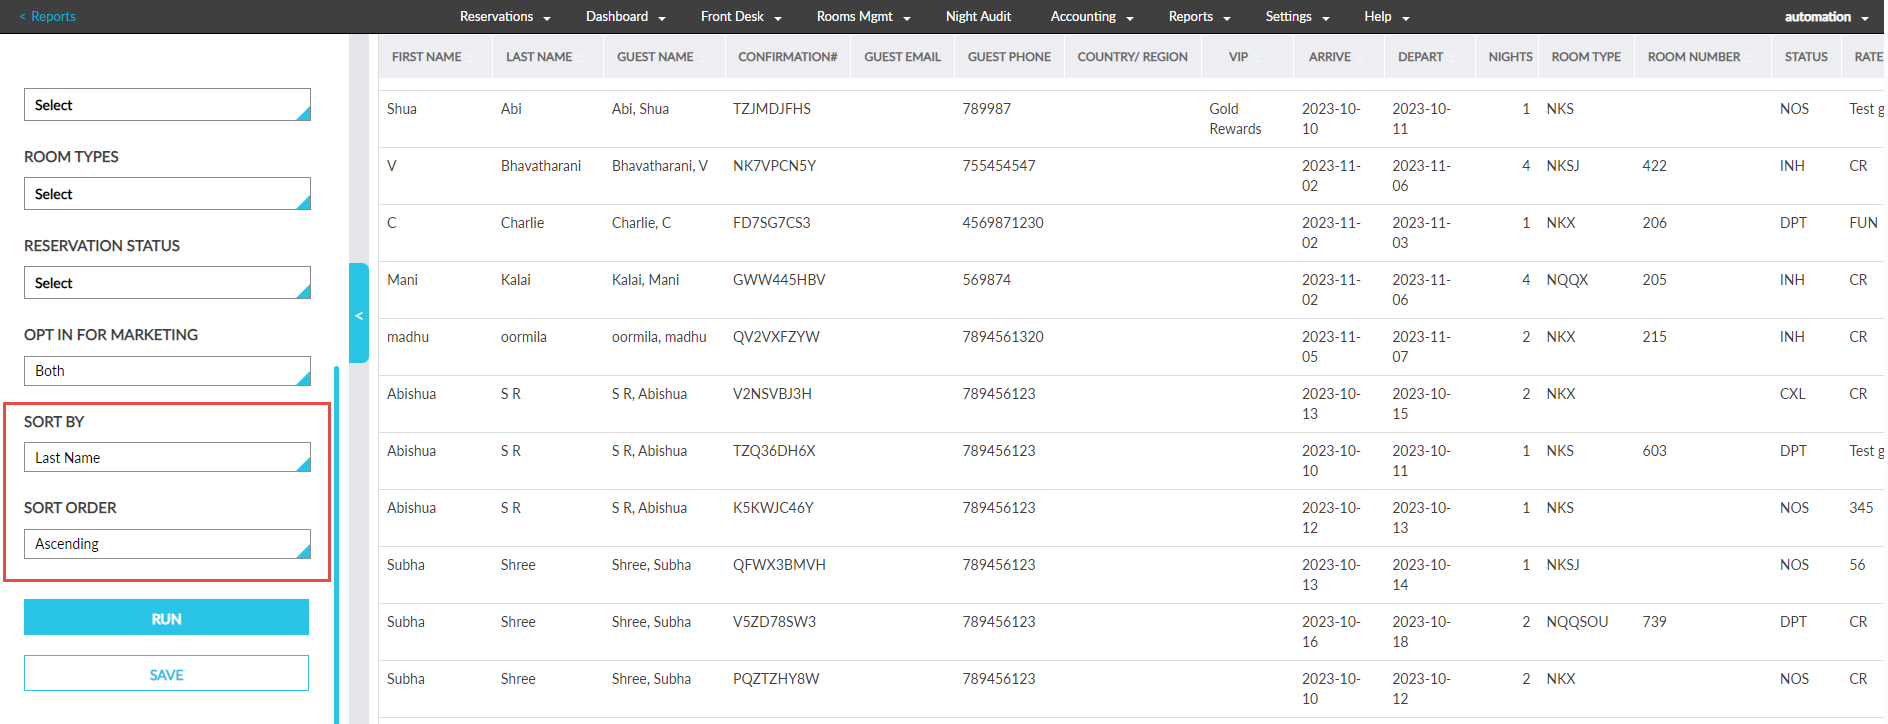1888x724 pixels.
Task: Collapse the filter sidebar with arrow handle
Action: point(359,314)
